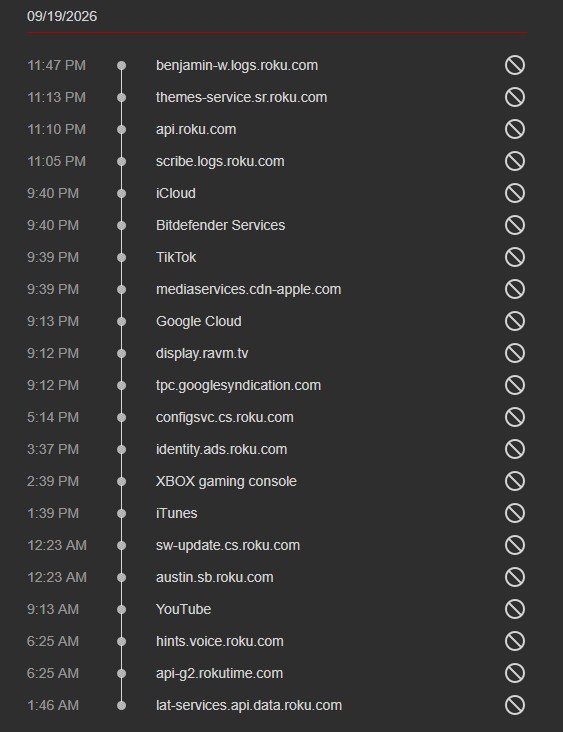Viewport: 563px width, 732px height.
Task: Block the iTunes entry
Action: click(515, 513)
